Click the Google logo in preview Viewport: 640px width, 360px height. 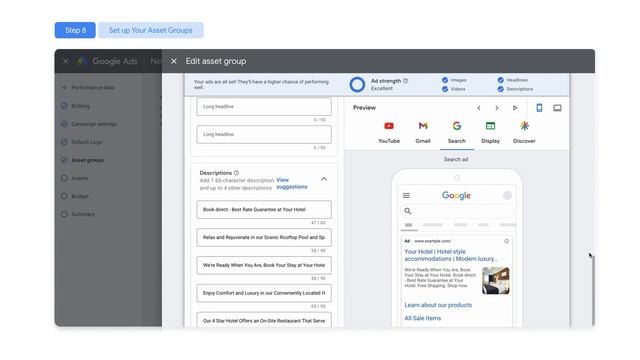[x=456, y=196]
